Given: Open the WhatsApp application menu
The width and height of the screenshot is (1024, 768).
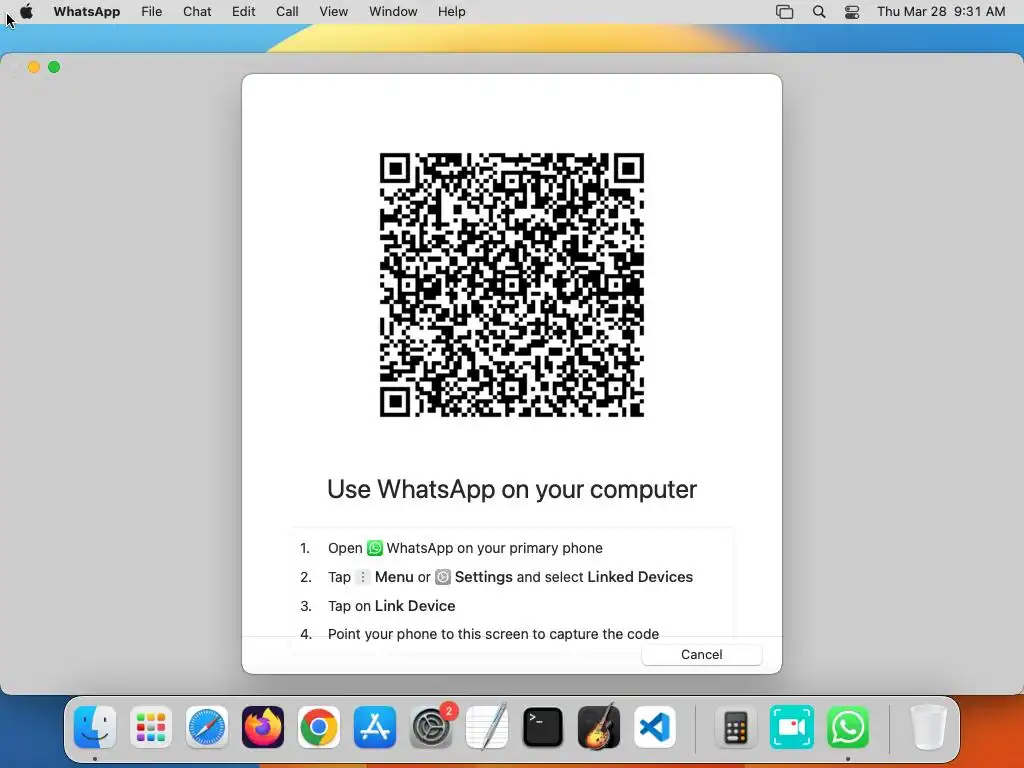Looking at the screenshot, I should [87, 12].
